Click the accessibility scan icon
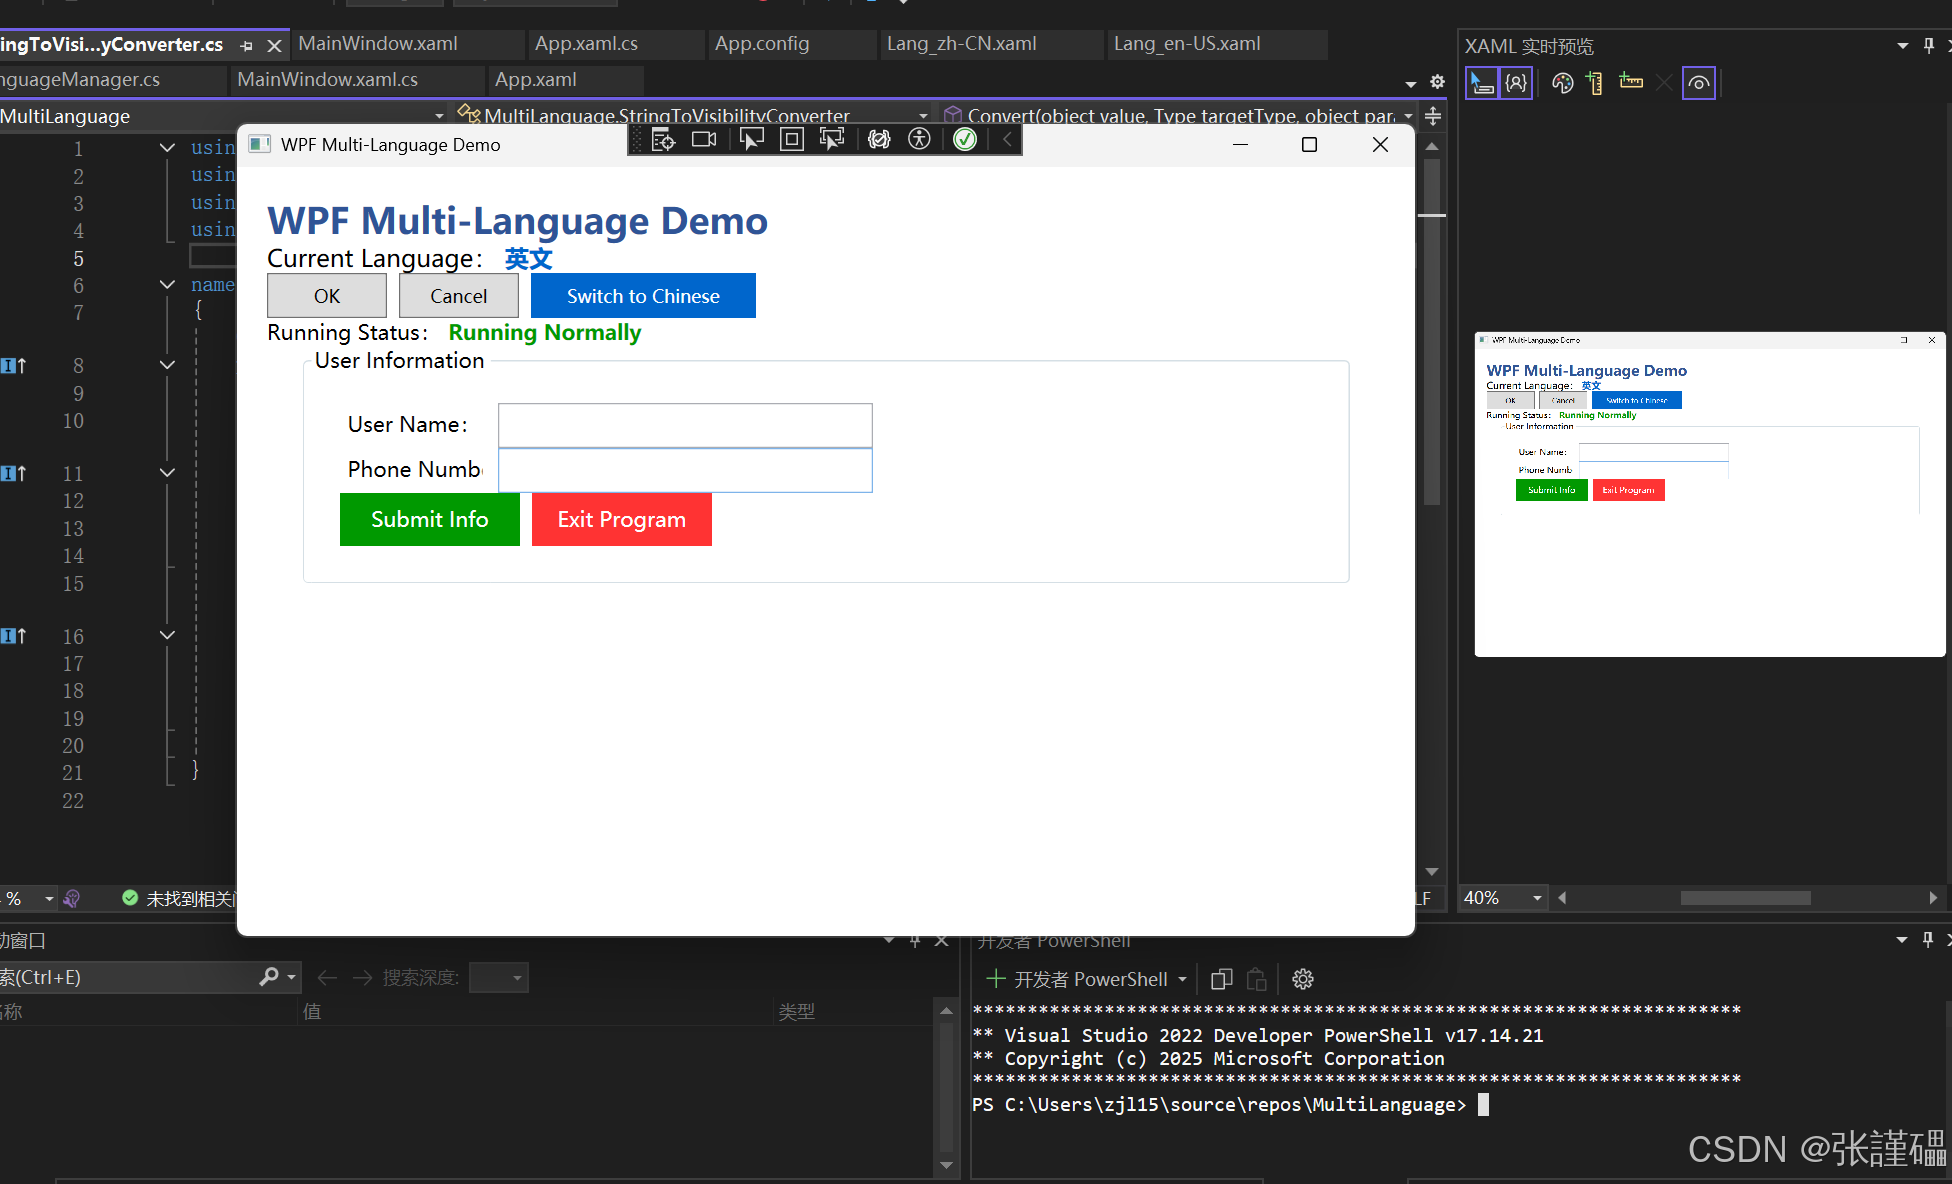The height and width of the screenshot is (1184, 1952). pyautogui.click(x=919, y=140)
